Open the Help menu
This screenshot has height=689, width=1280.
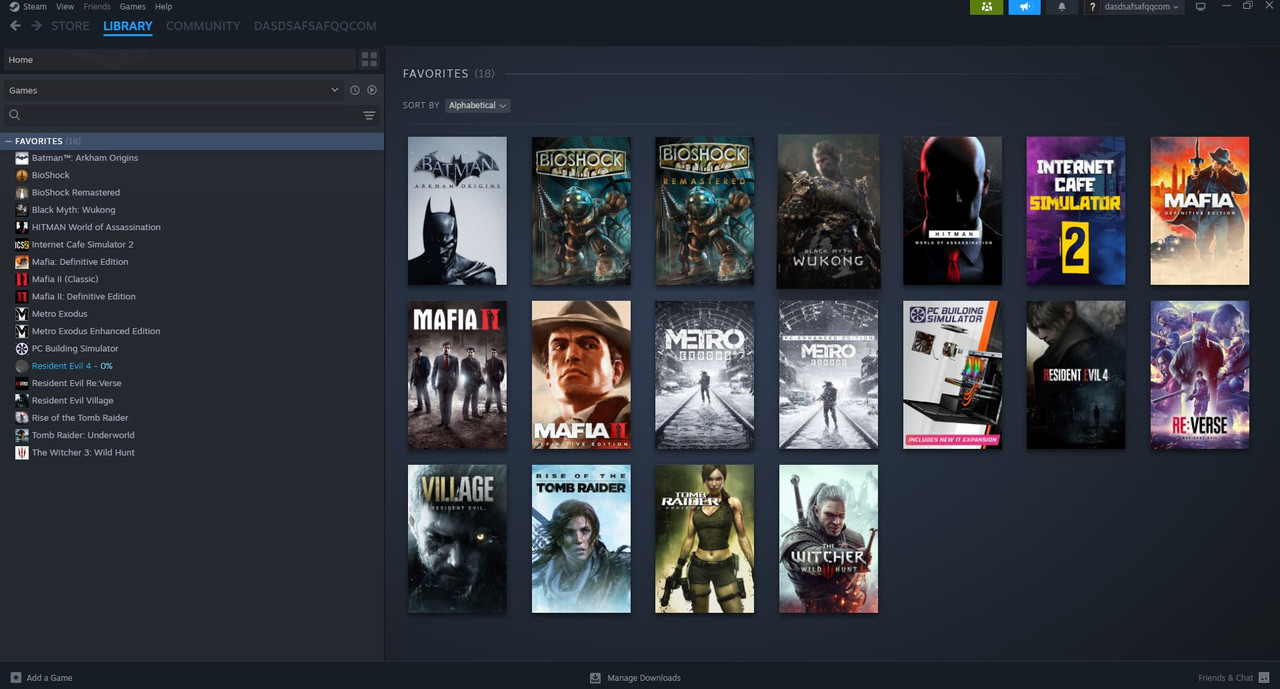point(163,7)
